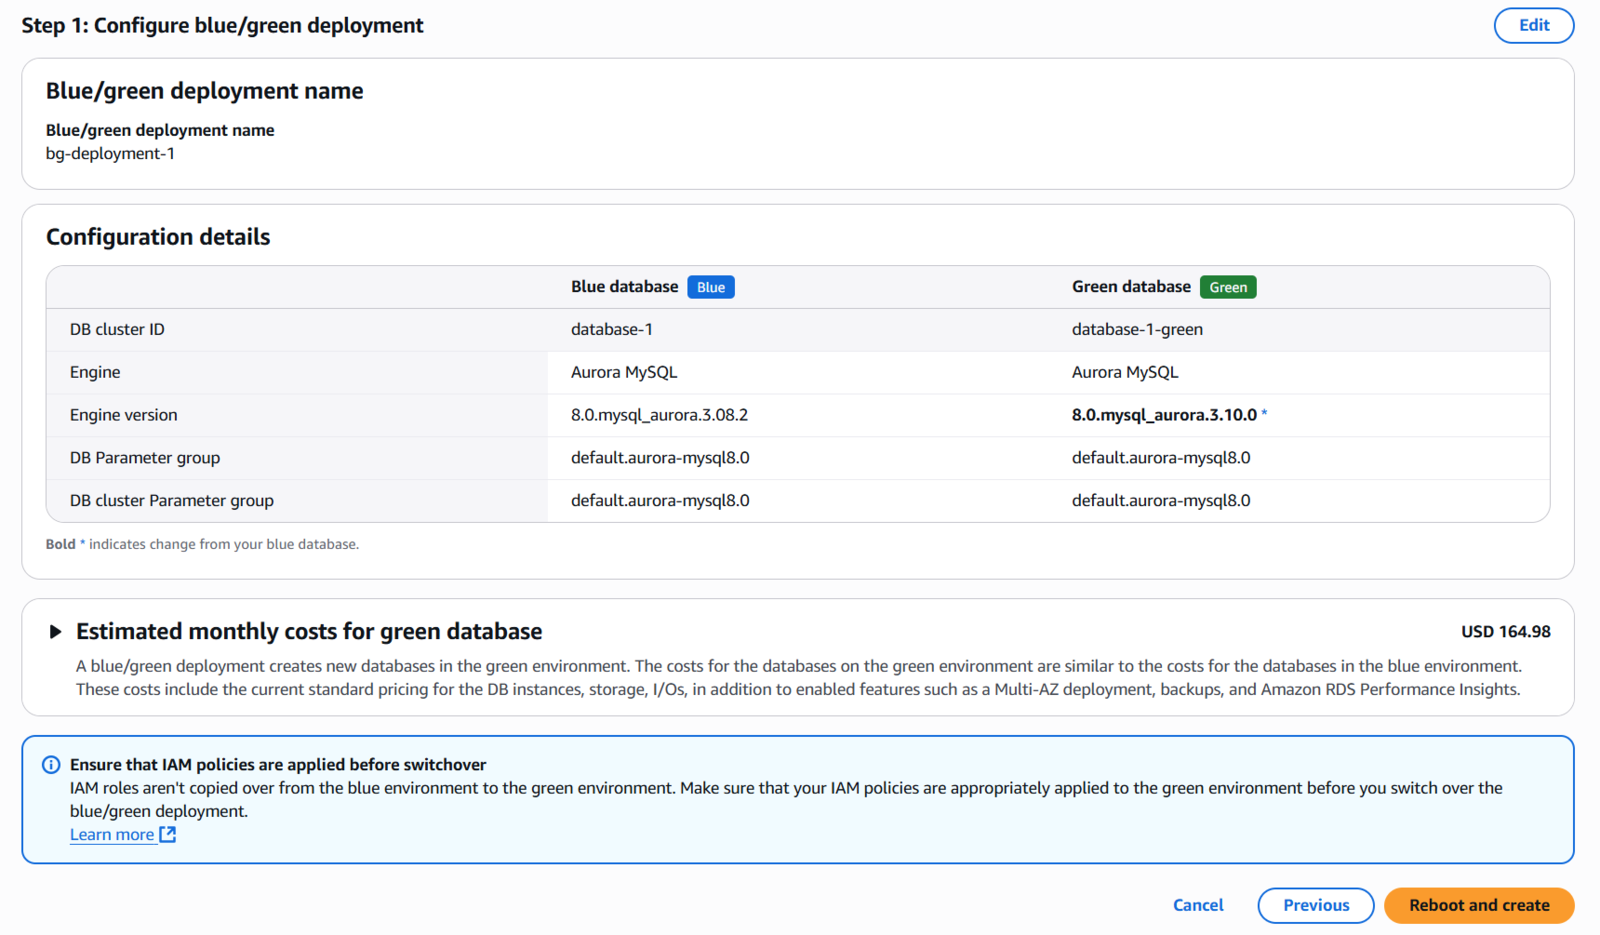Click 'Ensure that IAM policies are applied' heading
1600x935 pixels.
pos(278,765)
